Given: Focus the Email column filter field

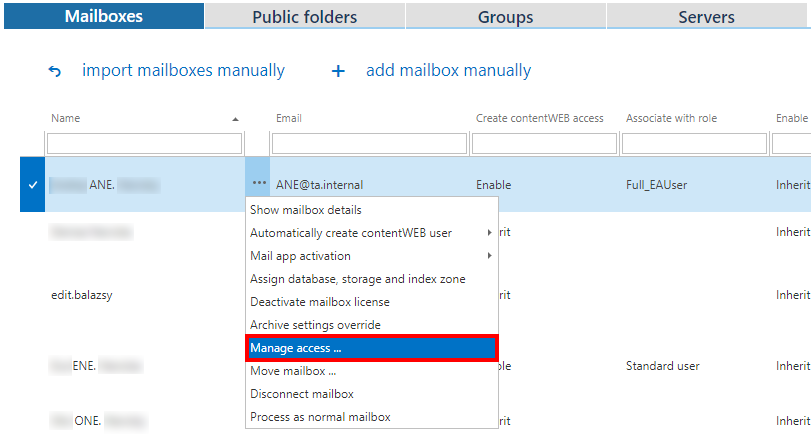Looking at the screenshot, I should click(369, 144).
